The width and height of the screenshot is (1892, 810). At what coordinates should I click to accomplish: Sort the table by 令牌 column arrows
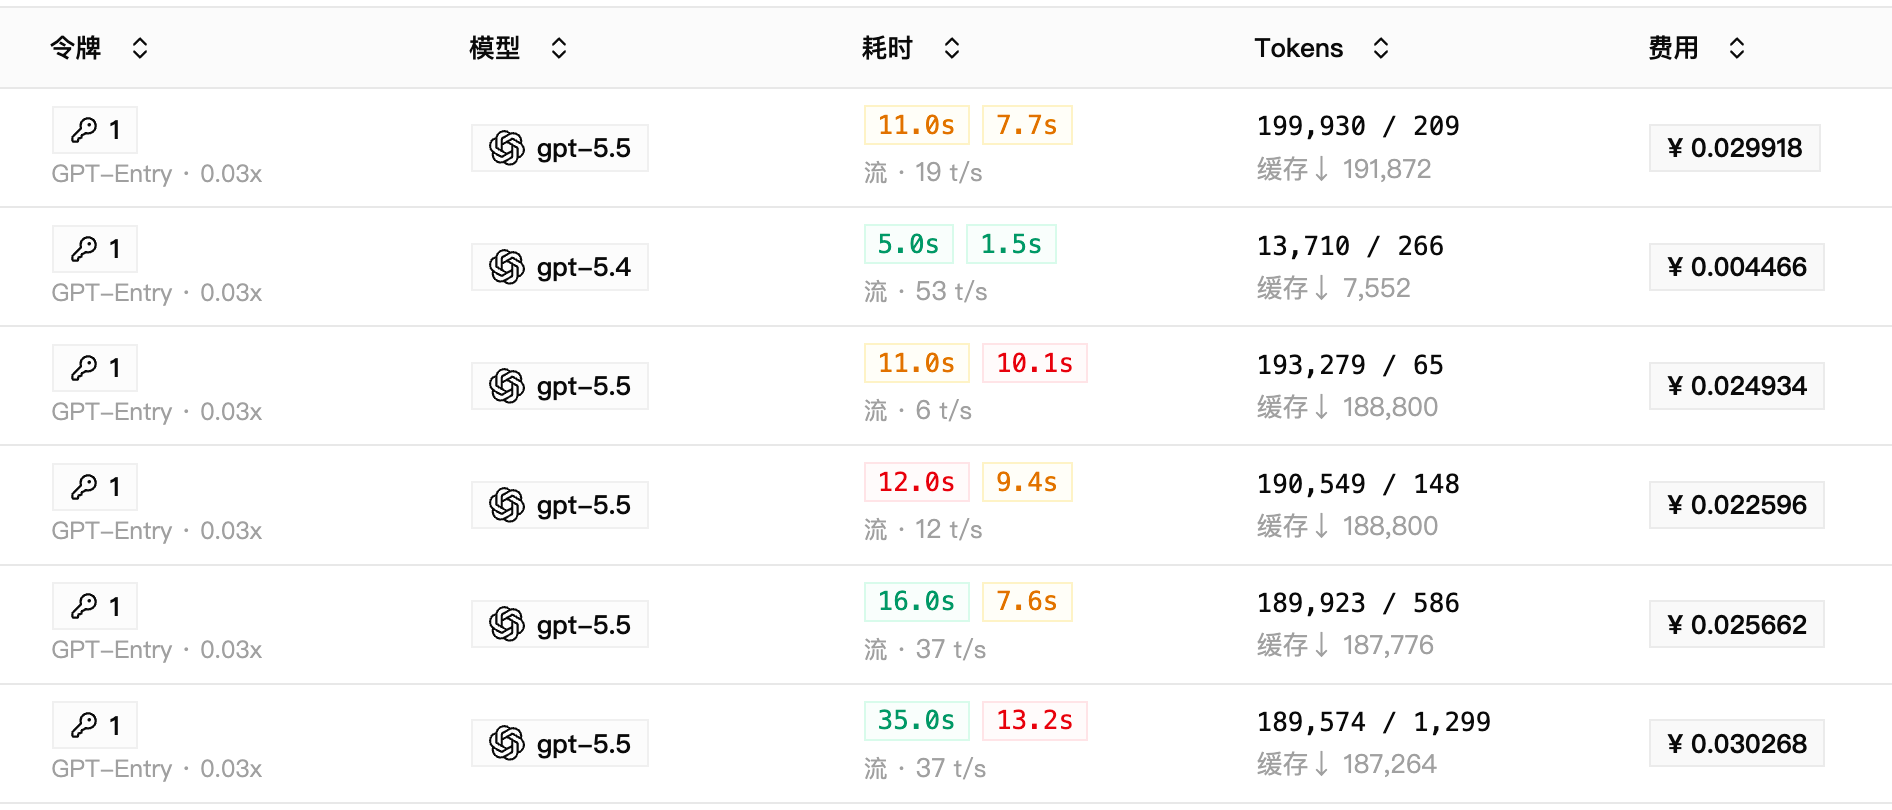pyautogui.click(x=140, y=48)
